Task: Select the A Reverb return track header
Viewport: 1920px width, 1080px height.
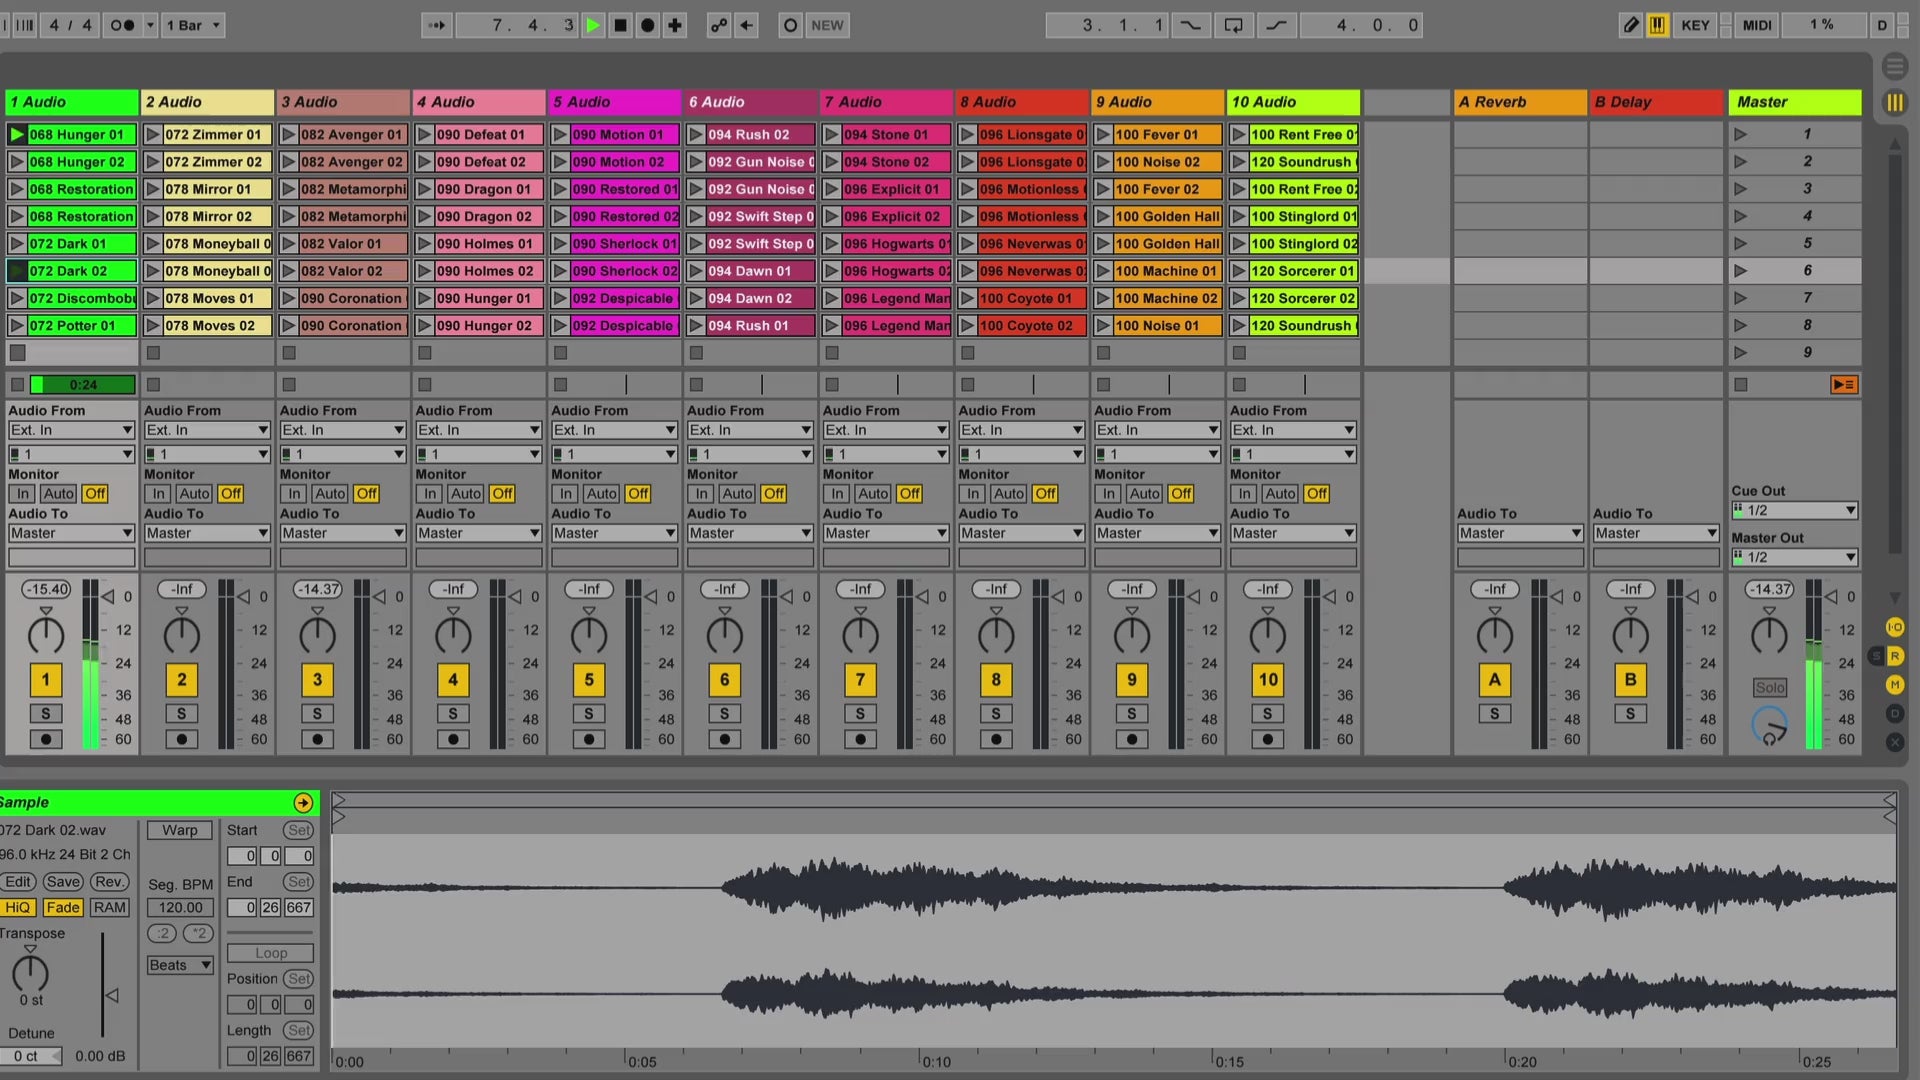Action: coord(1518,102)
